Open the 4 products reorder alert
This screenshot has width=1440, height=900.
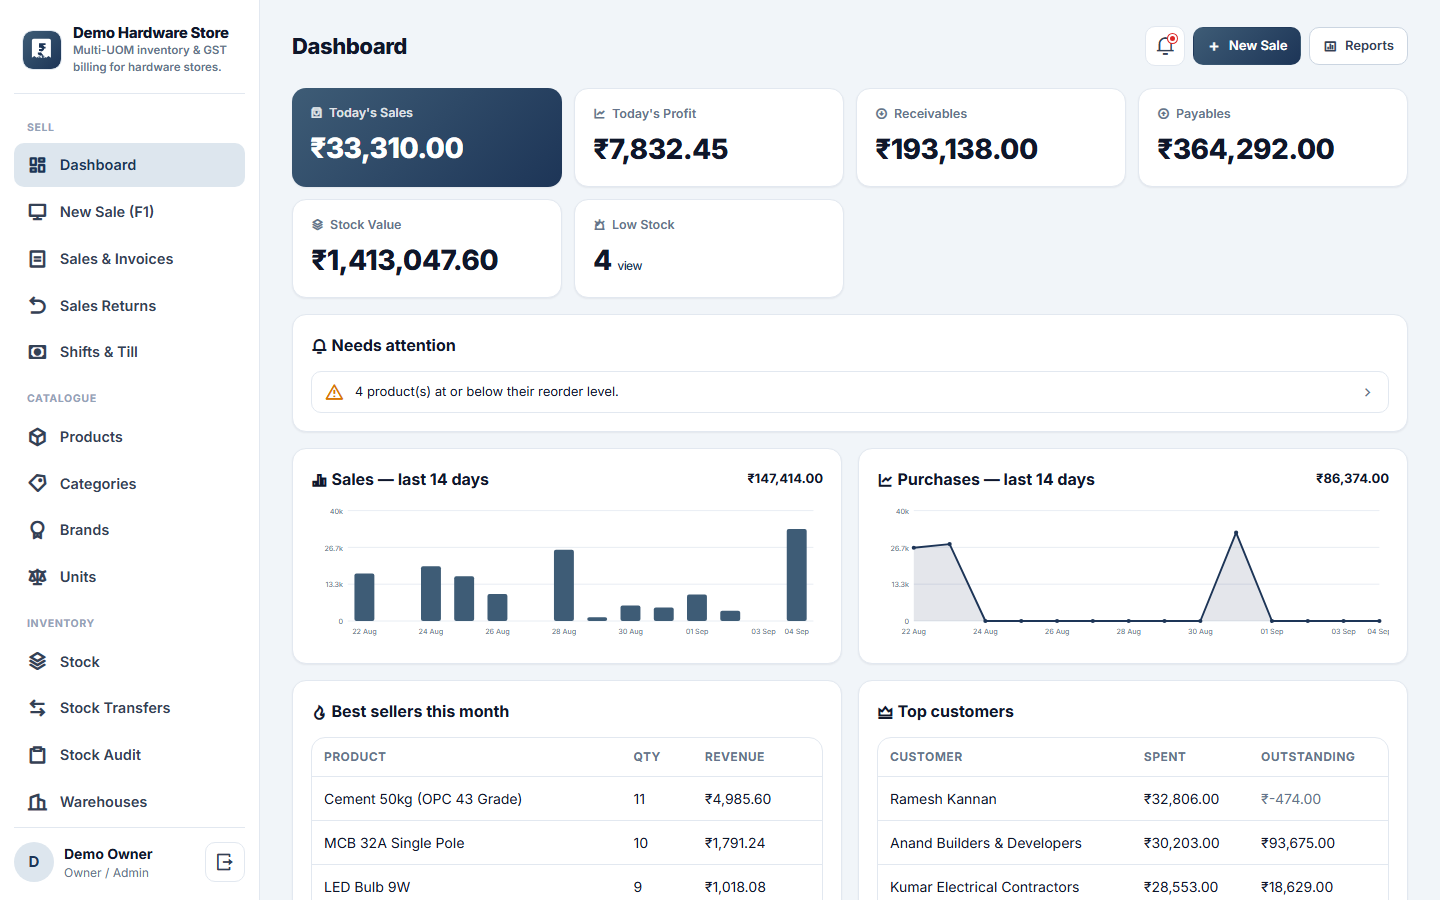[850, 392]
